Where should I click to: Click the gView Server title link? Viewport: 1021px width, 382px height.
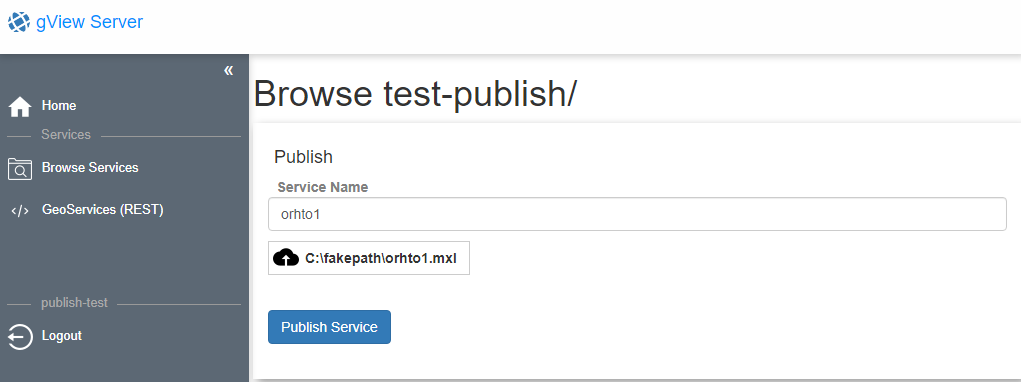point(89,22)
